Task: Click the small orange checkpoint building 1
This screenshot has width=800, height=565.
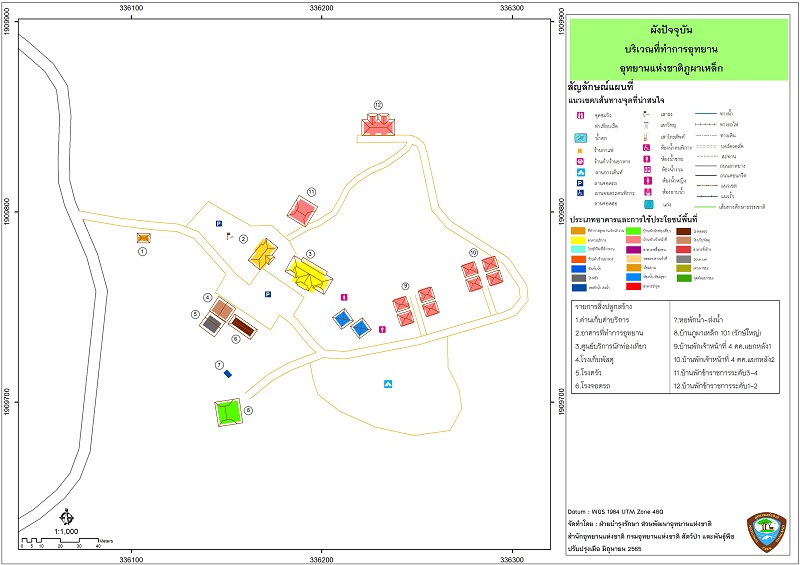Action: (144, 238)
